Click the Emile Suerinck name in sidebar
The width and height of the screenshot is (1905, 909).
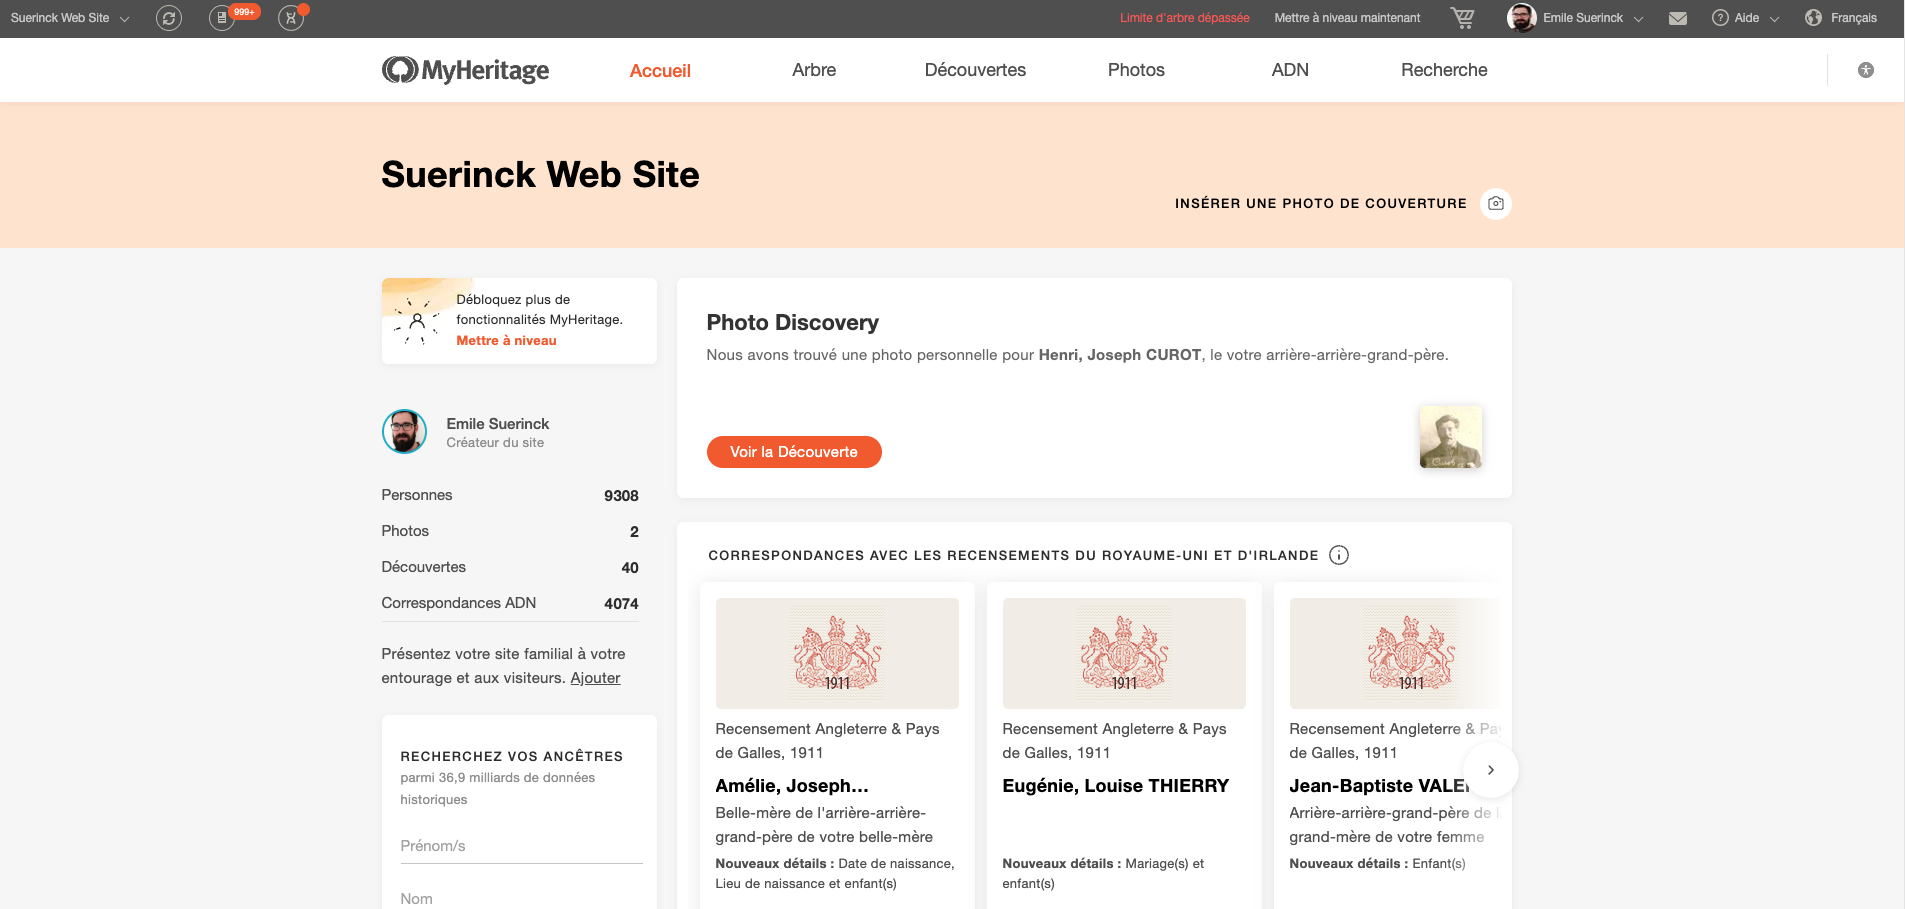coord(498,424)
